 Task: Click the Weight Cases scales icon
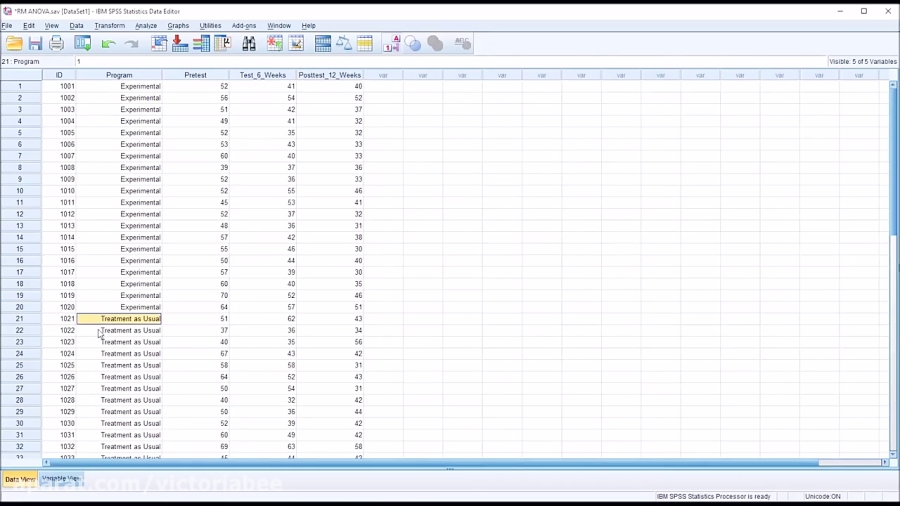344,43
